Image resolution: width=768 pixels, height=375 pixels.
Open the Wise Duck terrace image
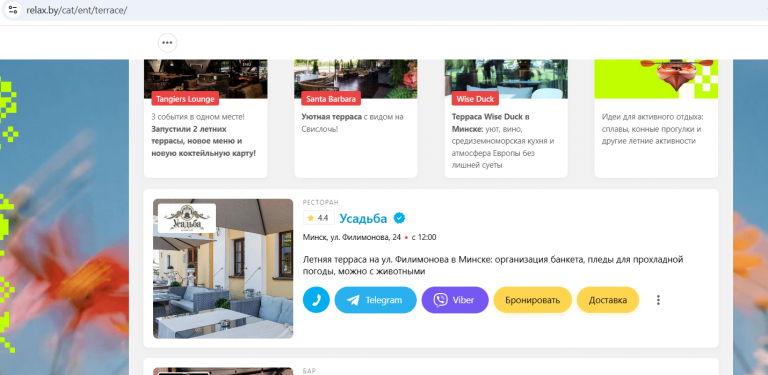pos(506,78)
